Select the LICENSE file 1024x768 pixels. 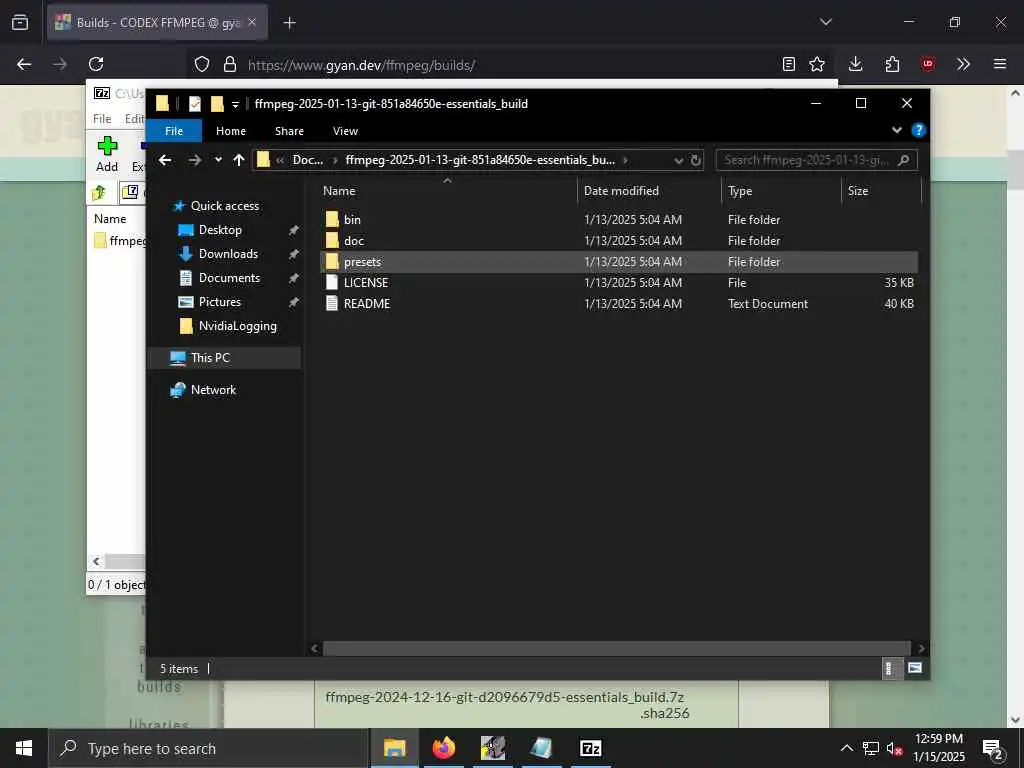pyautogui.click(x=366, y=283)
